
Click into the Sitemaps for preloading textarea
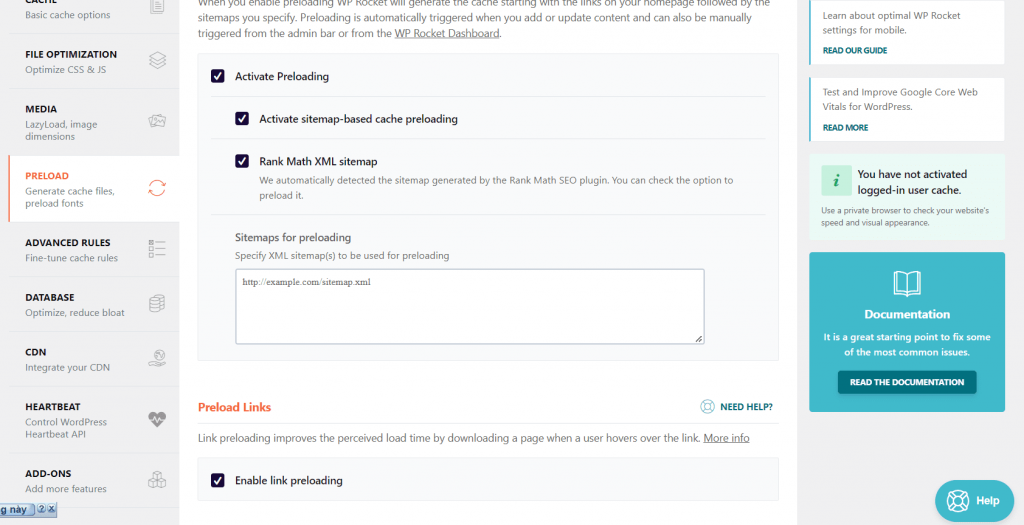(x=470, y=306)
